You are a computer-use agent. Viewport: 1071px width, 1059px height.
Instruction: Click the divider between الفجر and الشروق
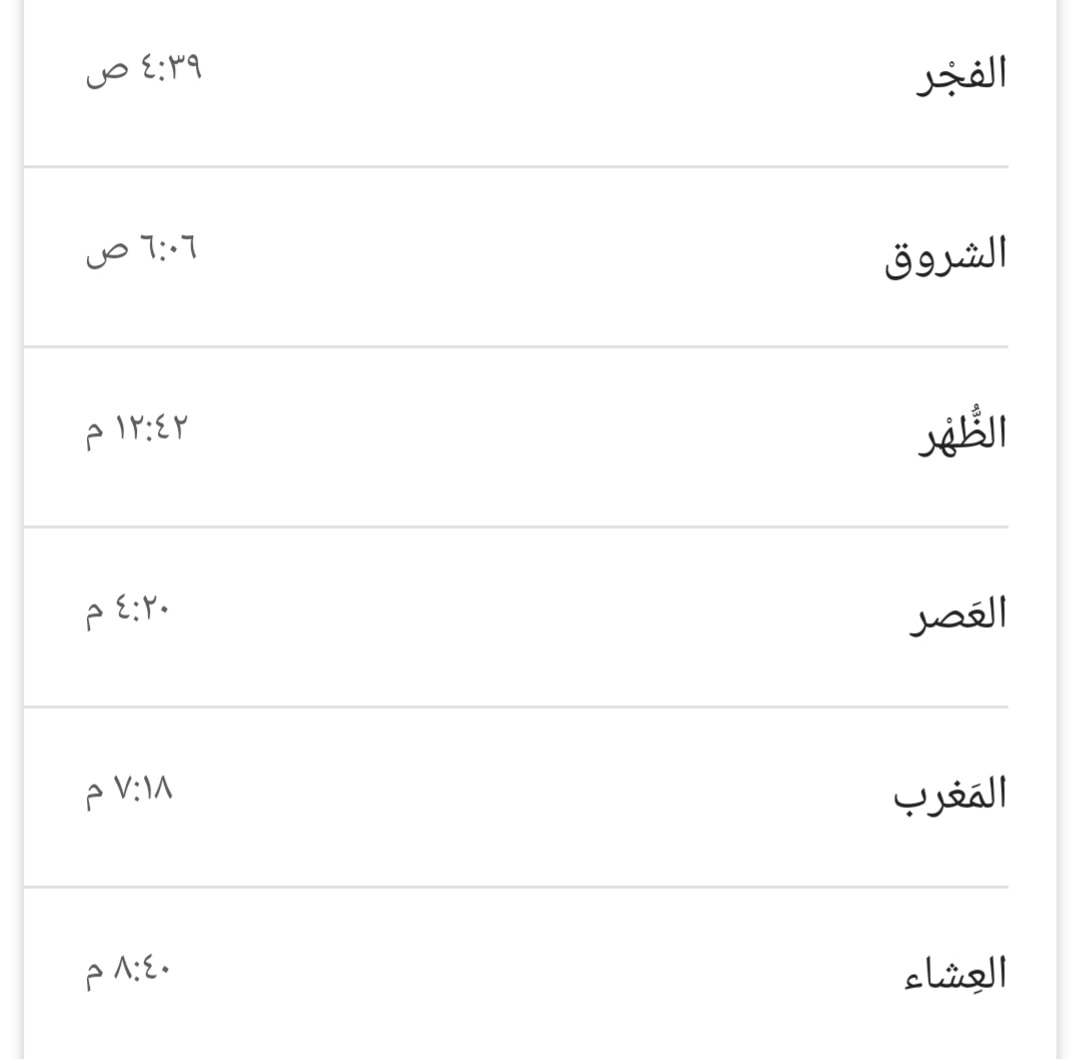click(516, 166)
